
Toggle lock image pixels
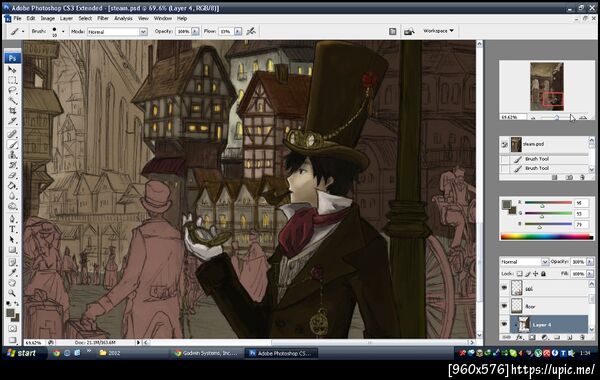pos(527,274)
